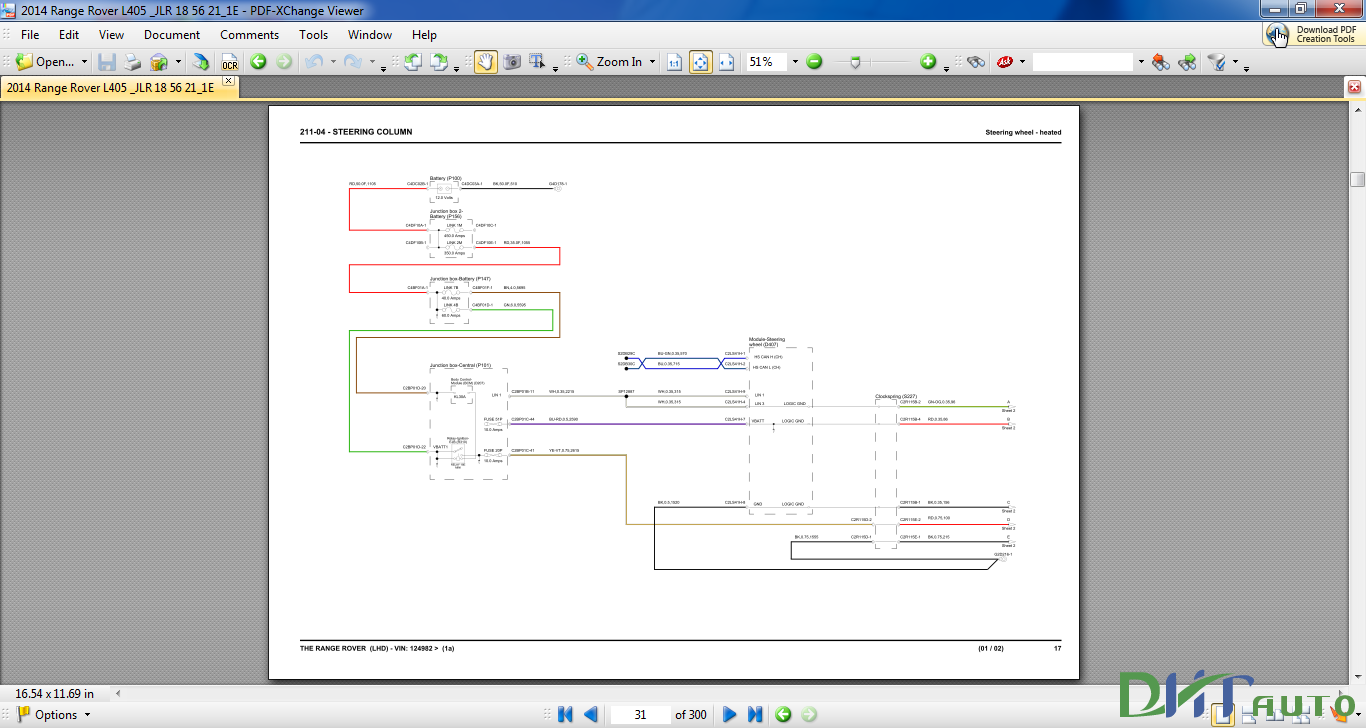
Task: Open the Comments menu
Action: 250,34
